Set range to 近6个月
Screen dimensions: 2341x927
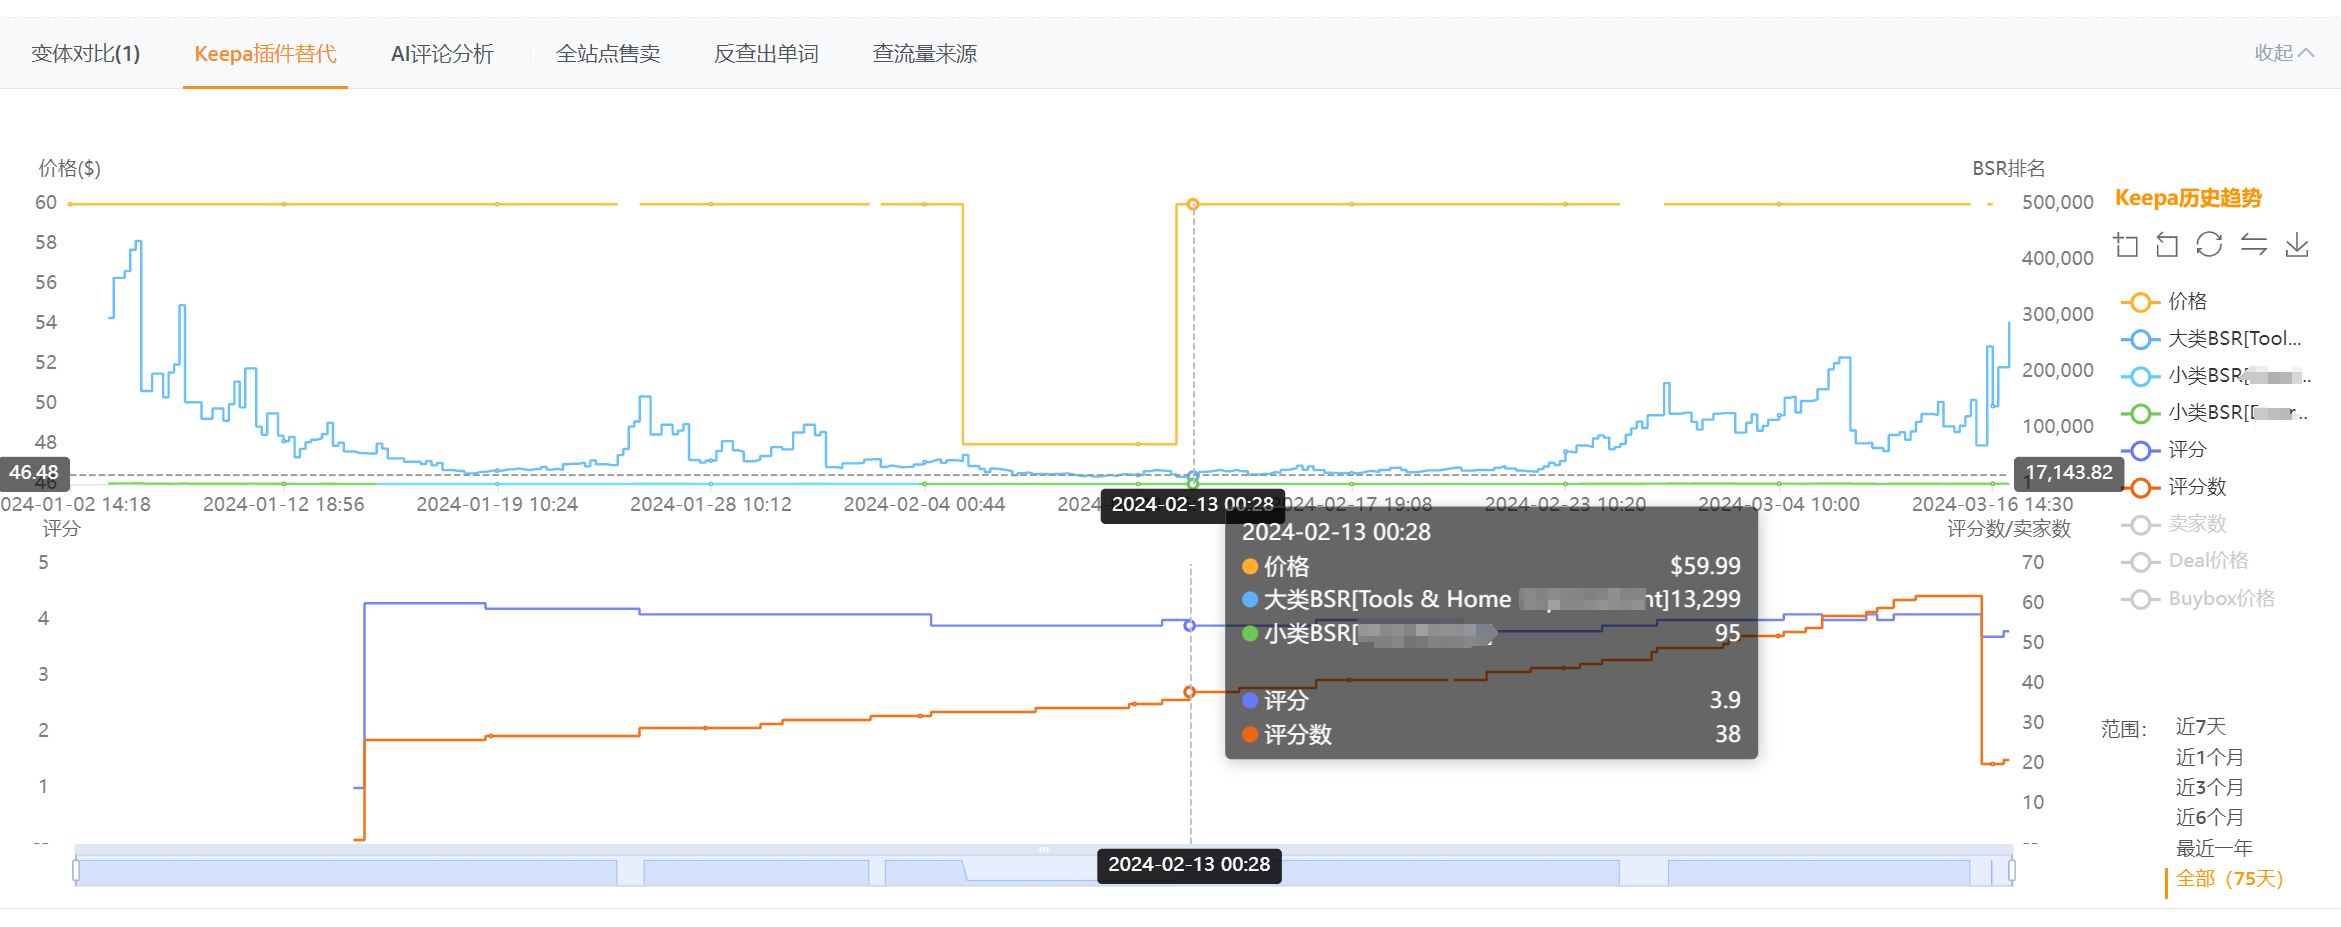tap(2210, 818)
